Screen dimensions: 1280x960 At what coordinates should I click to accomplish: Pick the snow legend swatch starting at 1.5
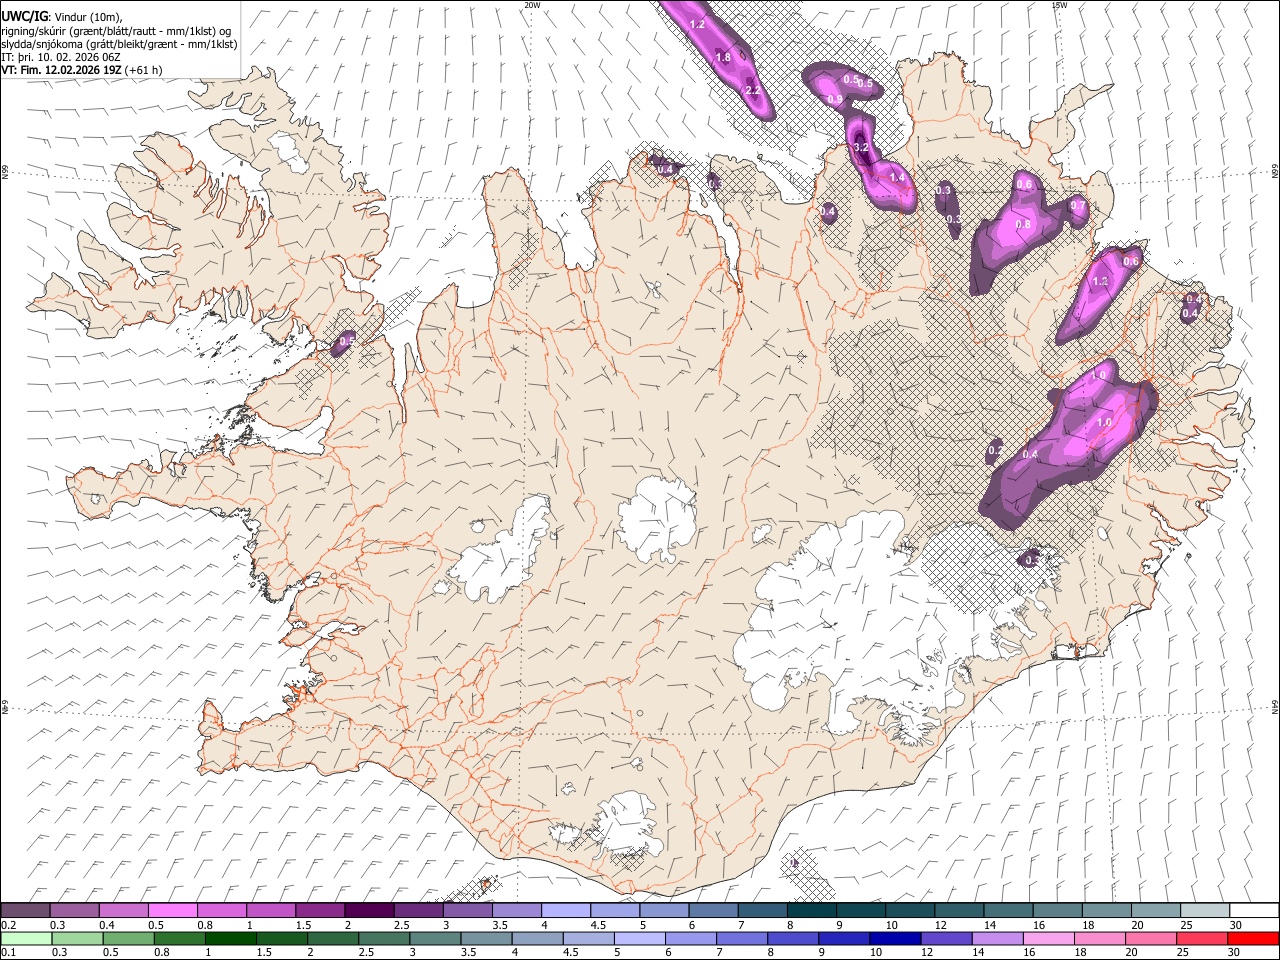tap(320, 911)
